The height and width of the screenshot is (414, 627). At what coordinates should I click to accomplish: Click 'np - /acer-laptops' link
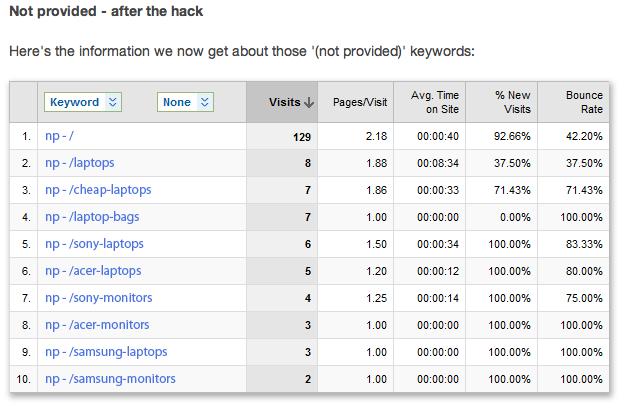pyautogui.click(x=93, y=270)
